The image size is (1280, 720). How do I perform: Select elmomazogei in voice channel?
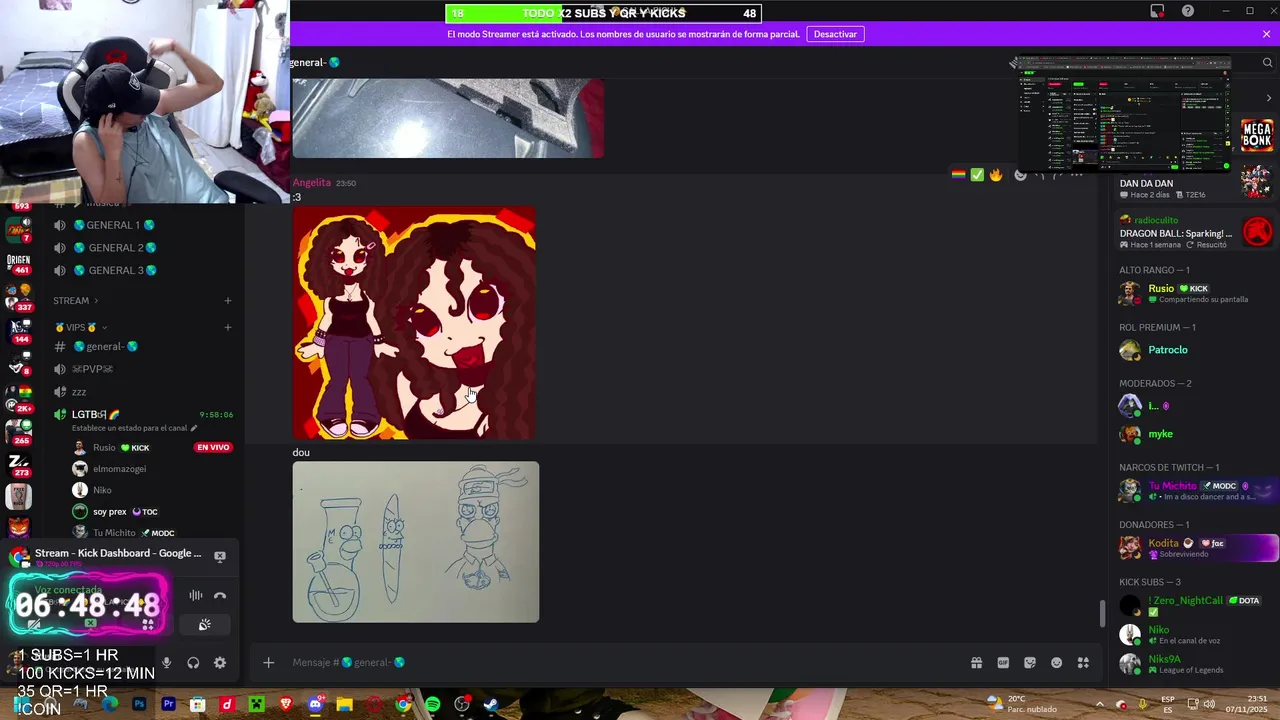pos(119,469)
